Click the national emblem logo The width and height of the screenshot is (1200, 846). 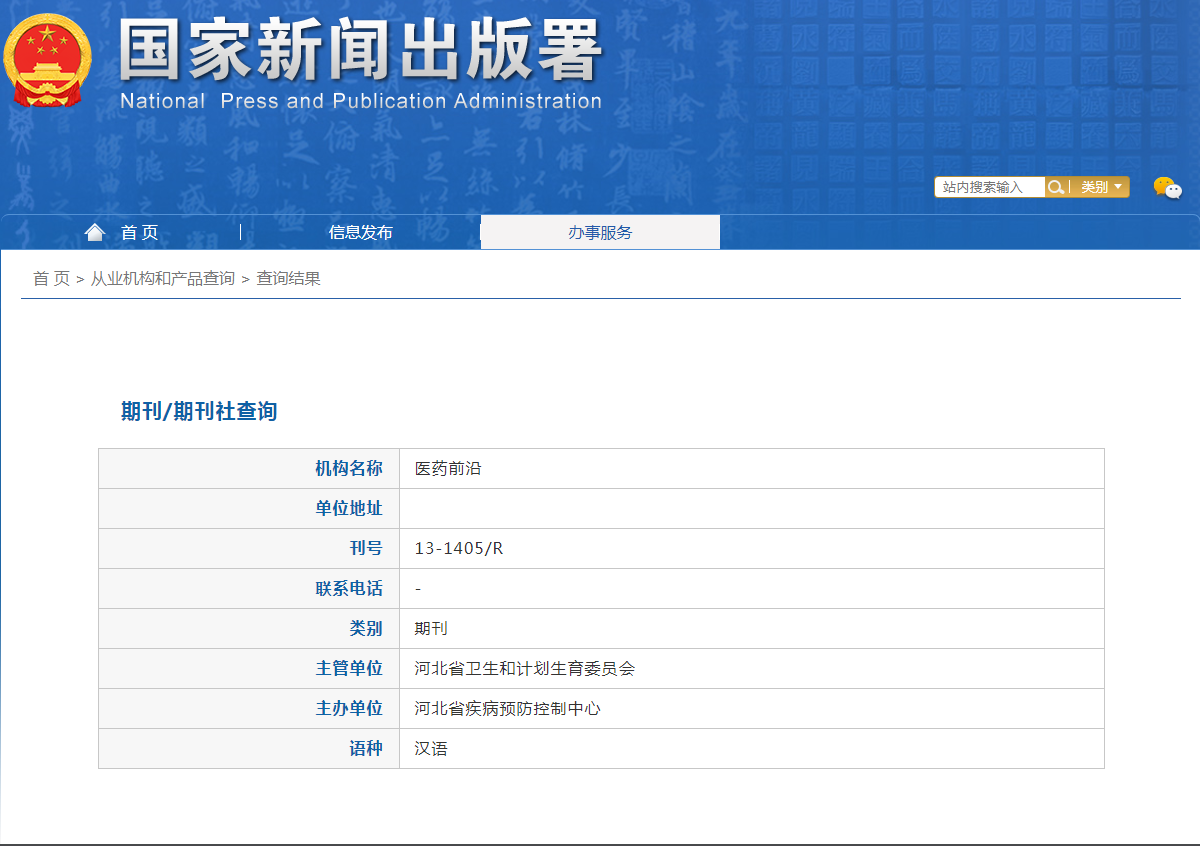[47, 60]
